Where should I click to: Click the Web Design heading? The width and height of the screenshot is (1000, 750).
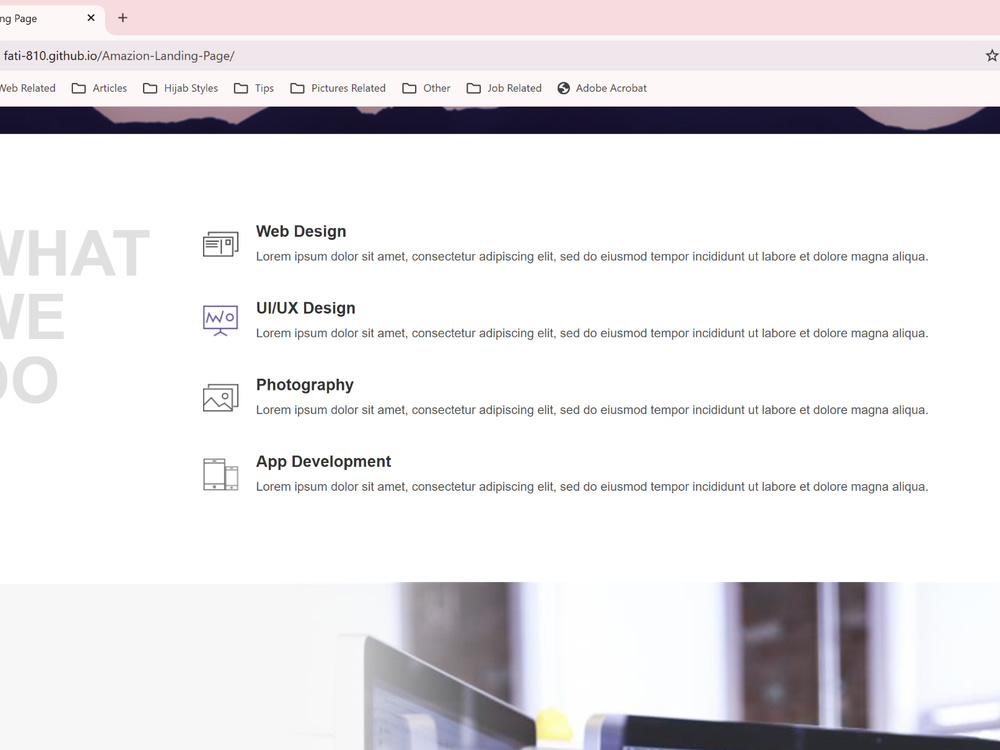click(x=301, y=232)
